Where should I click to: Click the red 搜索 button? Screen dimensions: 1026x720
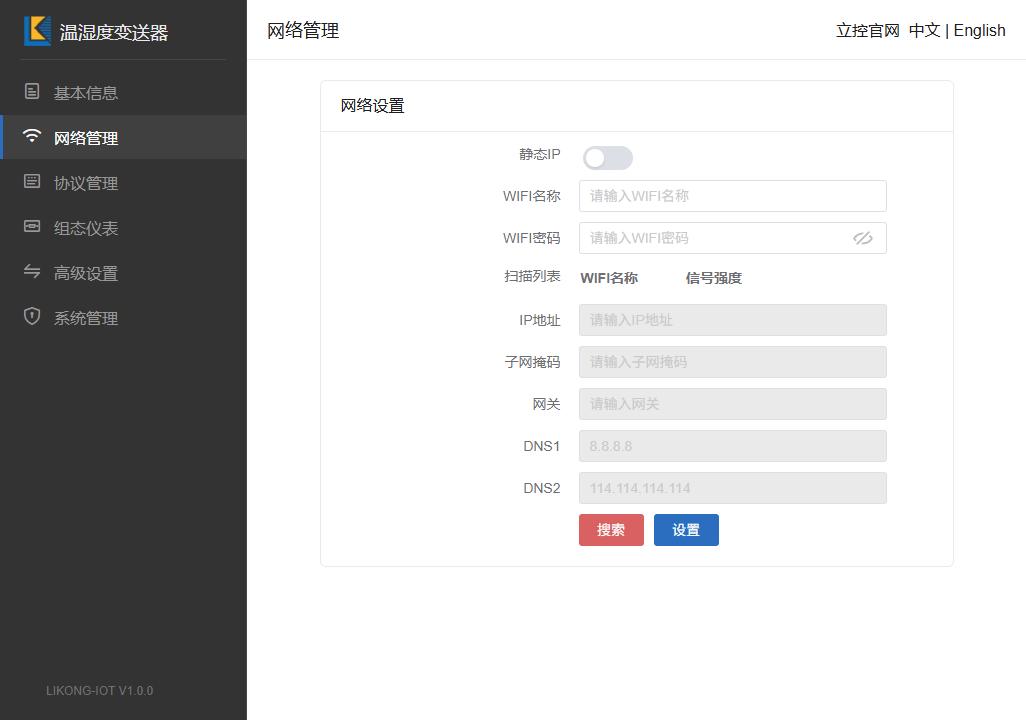tap(611, 530)
